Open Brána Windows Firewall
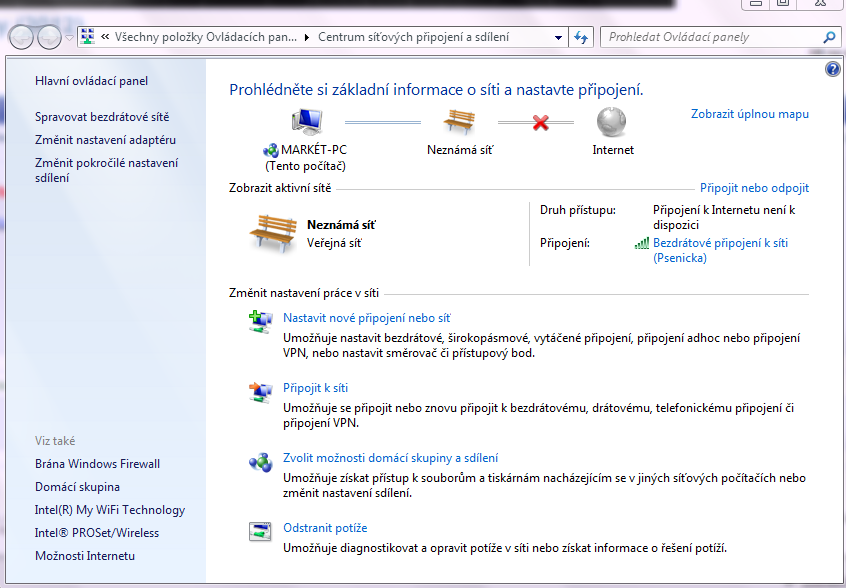 [98, 464]
